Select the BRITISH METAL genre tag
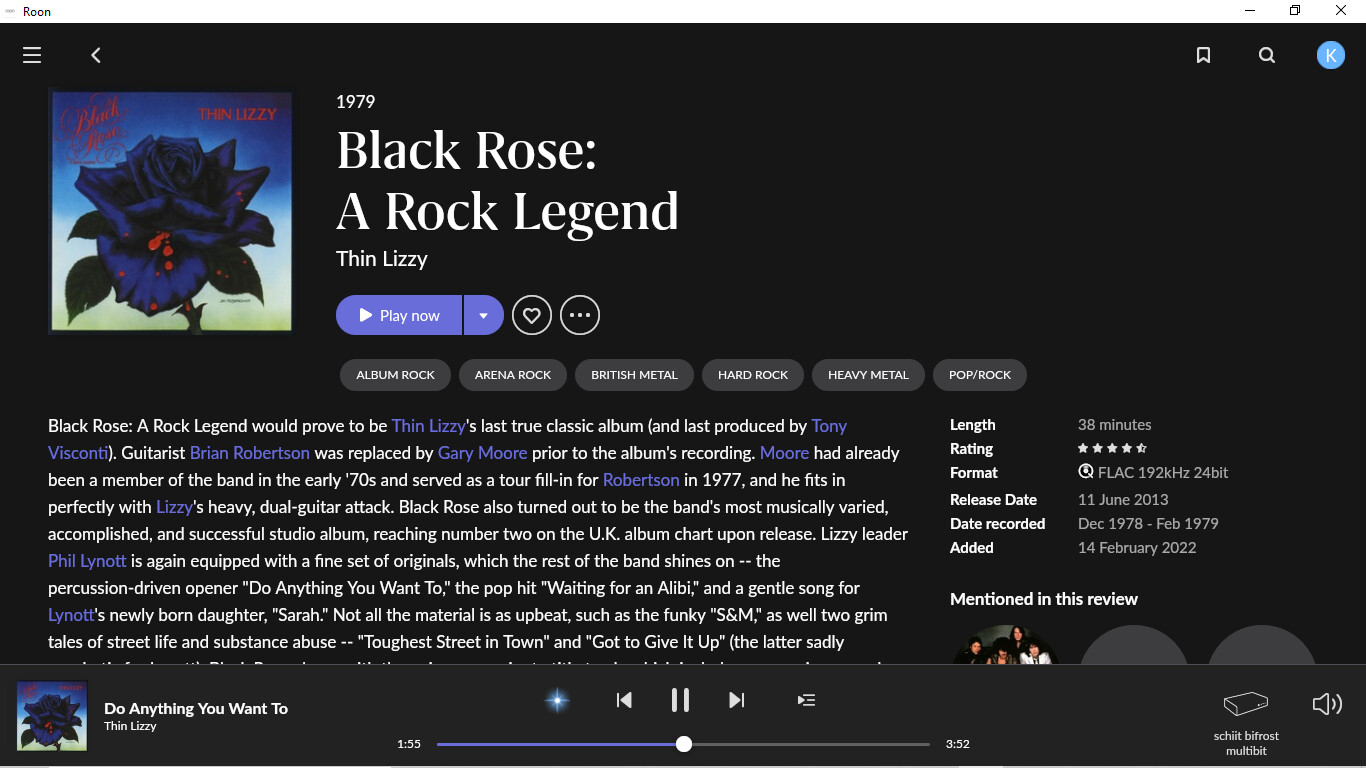The height and width of the screenshot is (768, 1366). coord(634,375)
